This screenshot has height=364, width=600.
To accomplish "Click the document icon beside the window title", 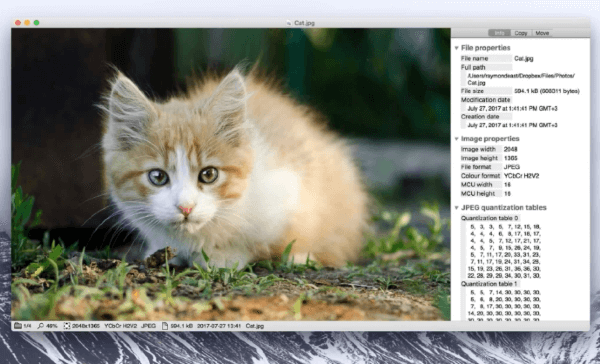I will coord(289,23).
